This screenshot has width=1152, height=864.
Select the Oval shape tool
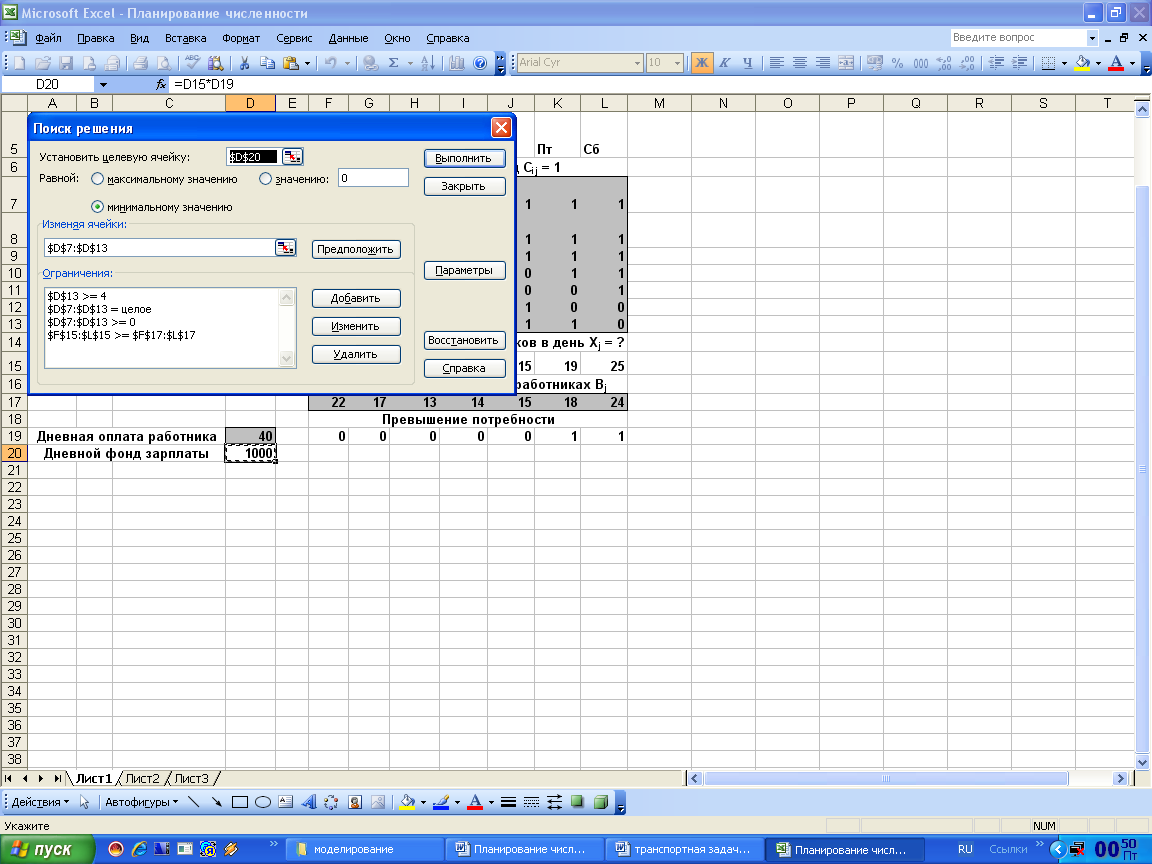click(x=263, y=802)
